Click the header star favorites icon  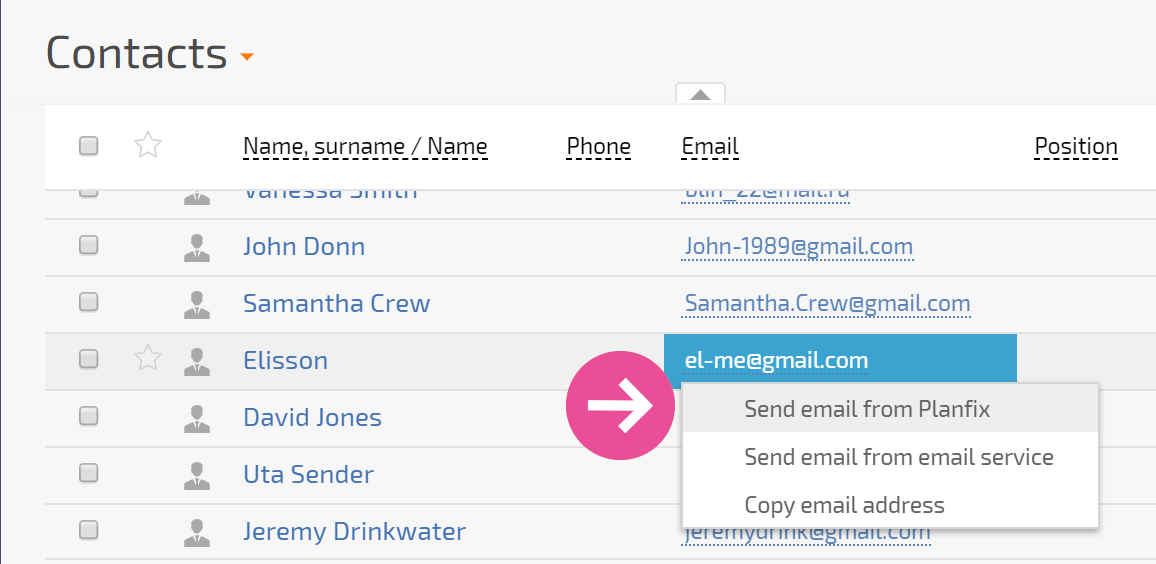click(x=148, y=145)
